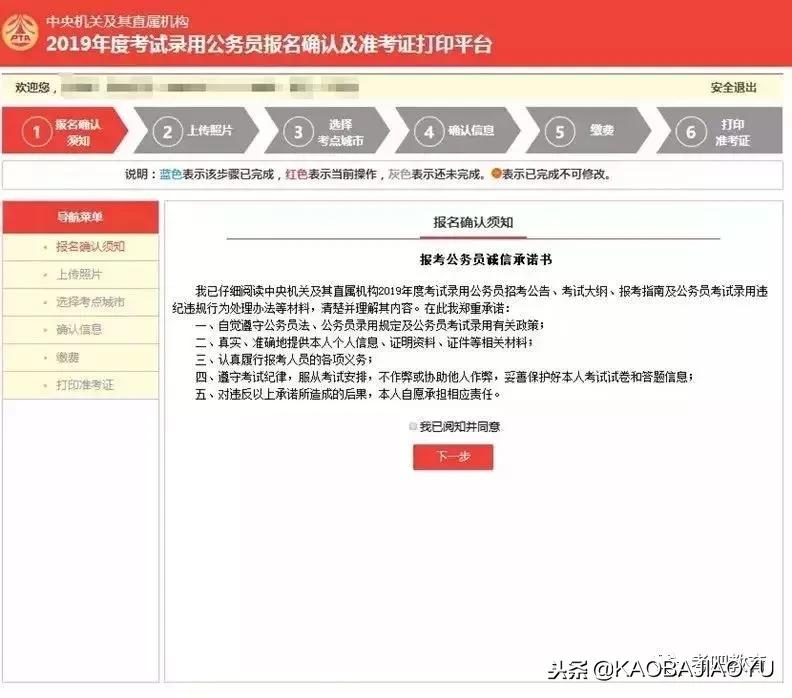Click the 安全退出 logout link
This screenshot has width=792, height=698.
click(x=733, y=87)
